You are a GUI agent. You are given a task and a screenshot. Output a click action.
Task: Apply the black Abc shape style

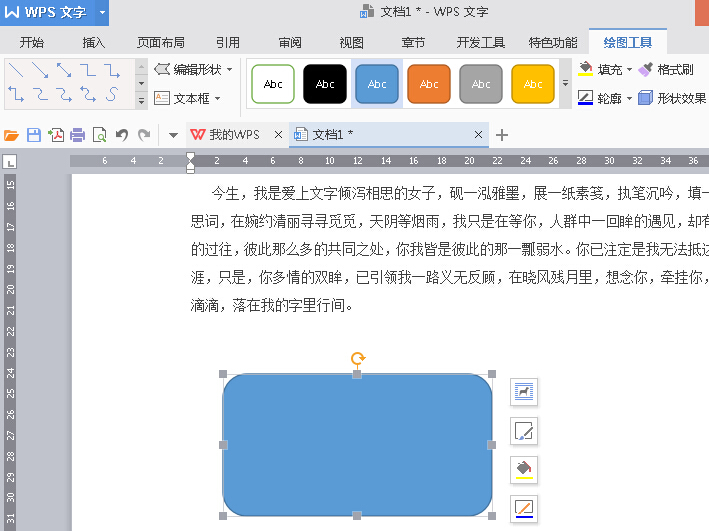tap(325, 84)
